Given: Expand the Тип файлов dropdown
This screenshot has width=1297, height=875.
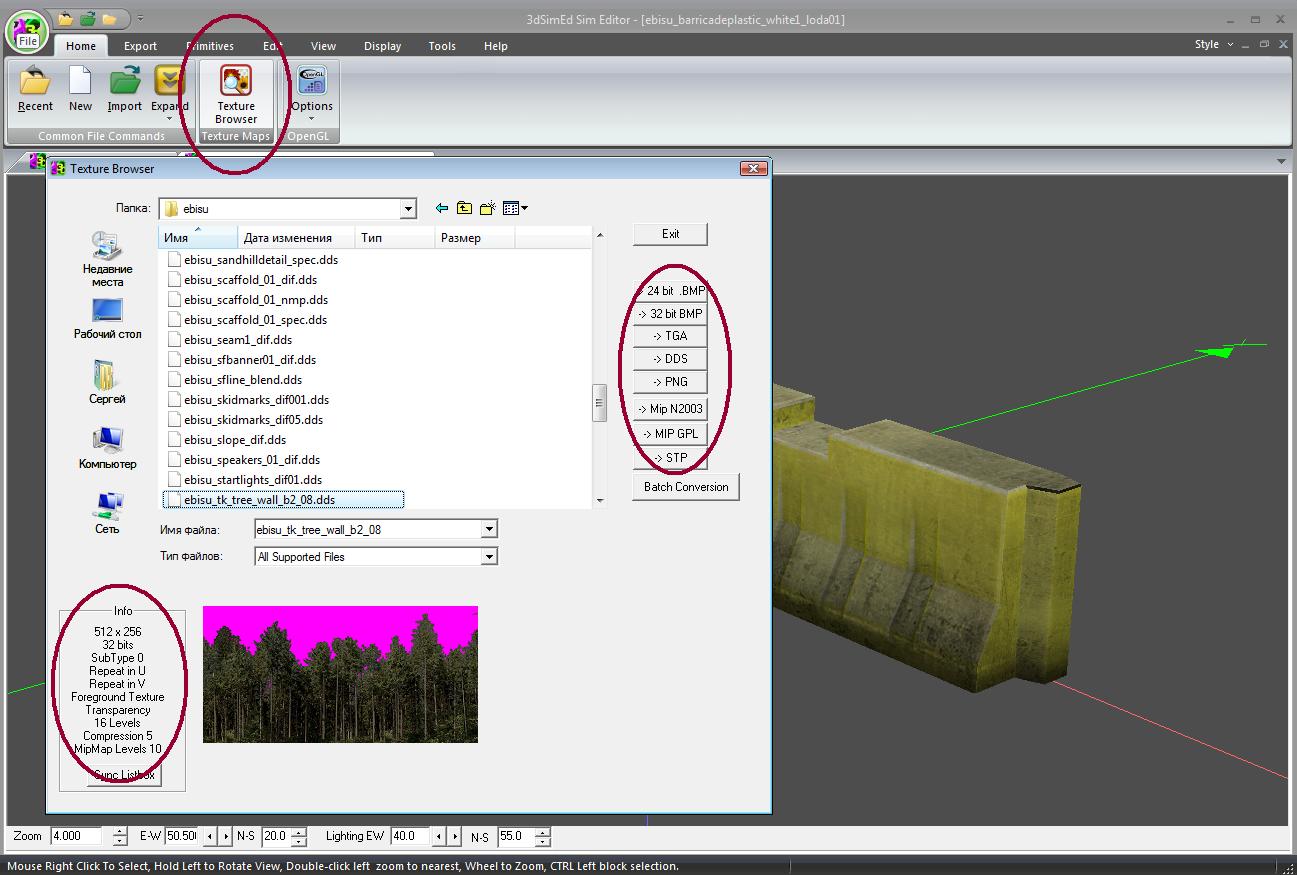Looking at the screenshot, I should (489, 557).
